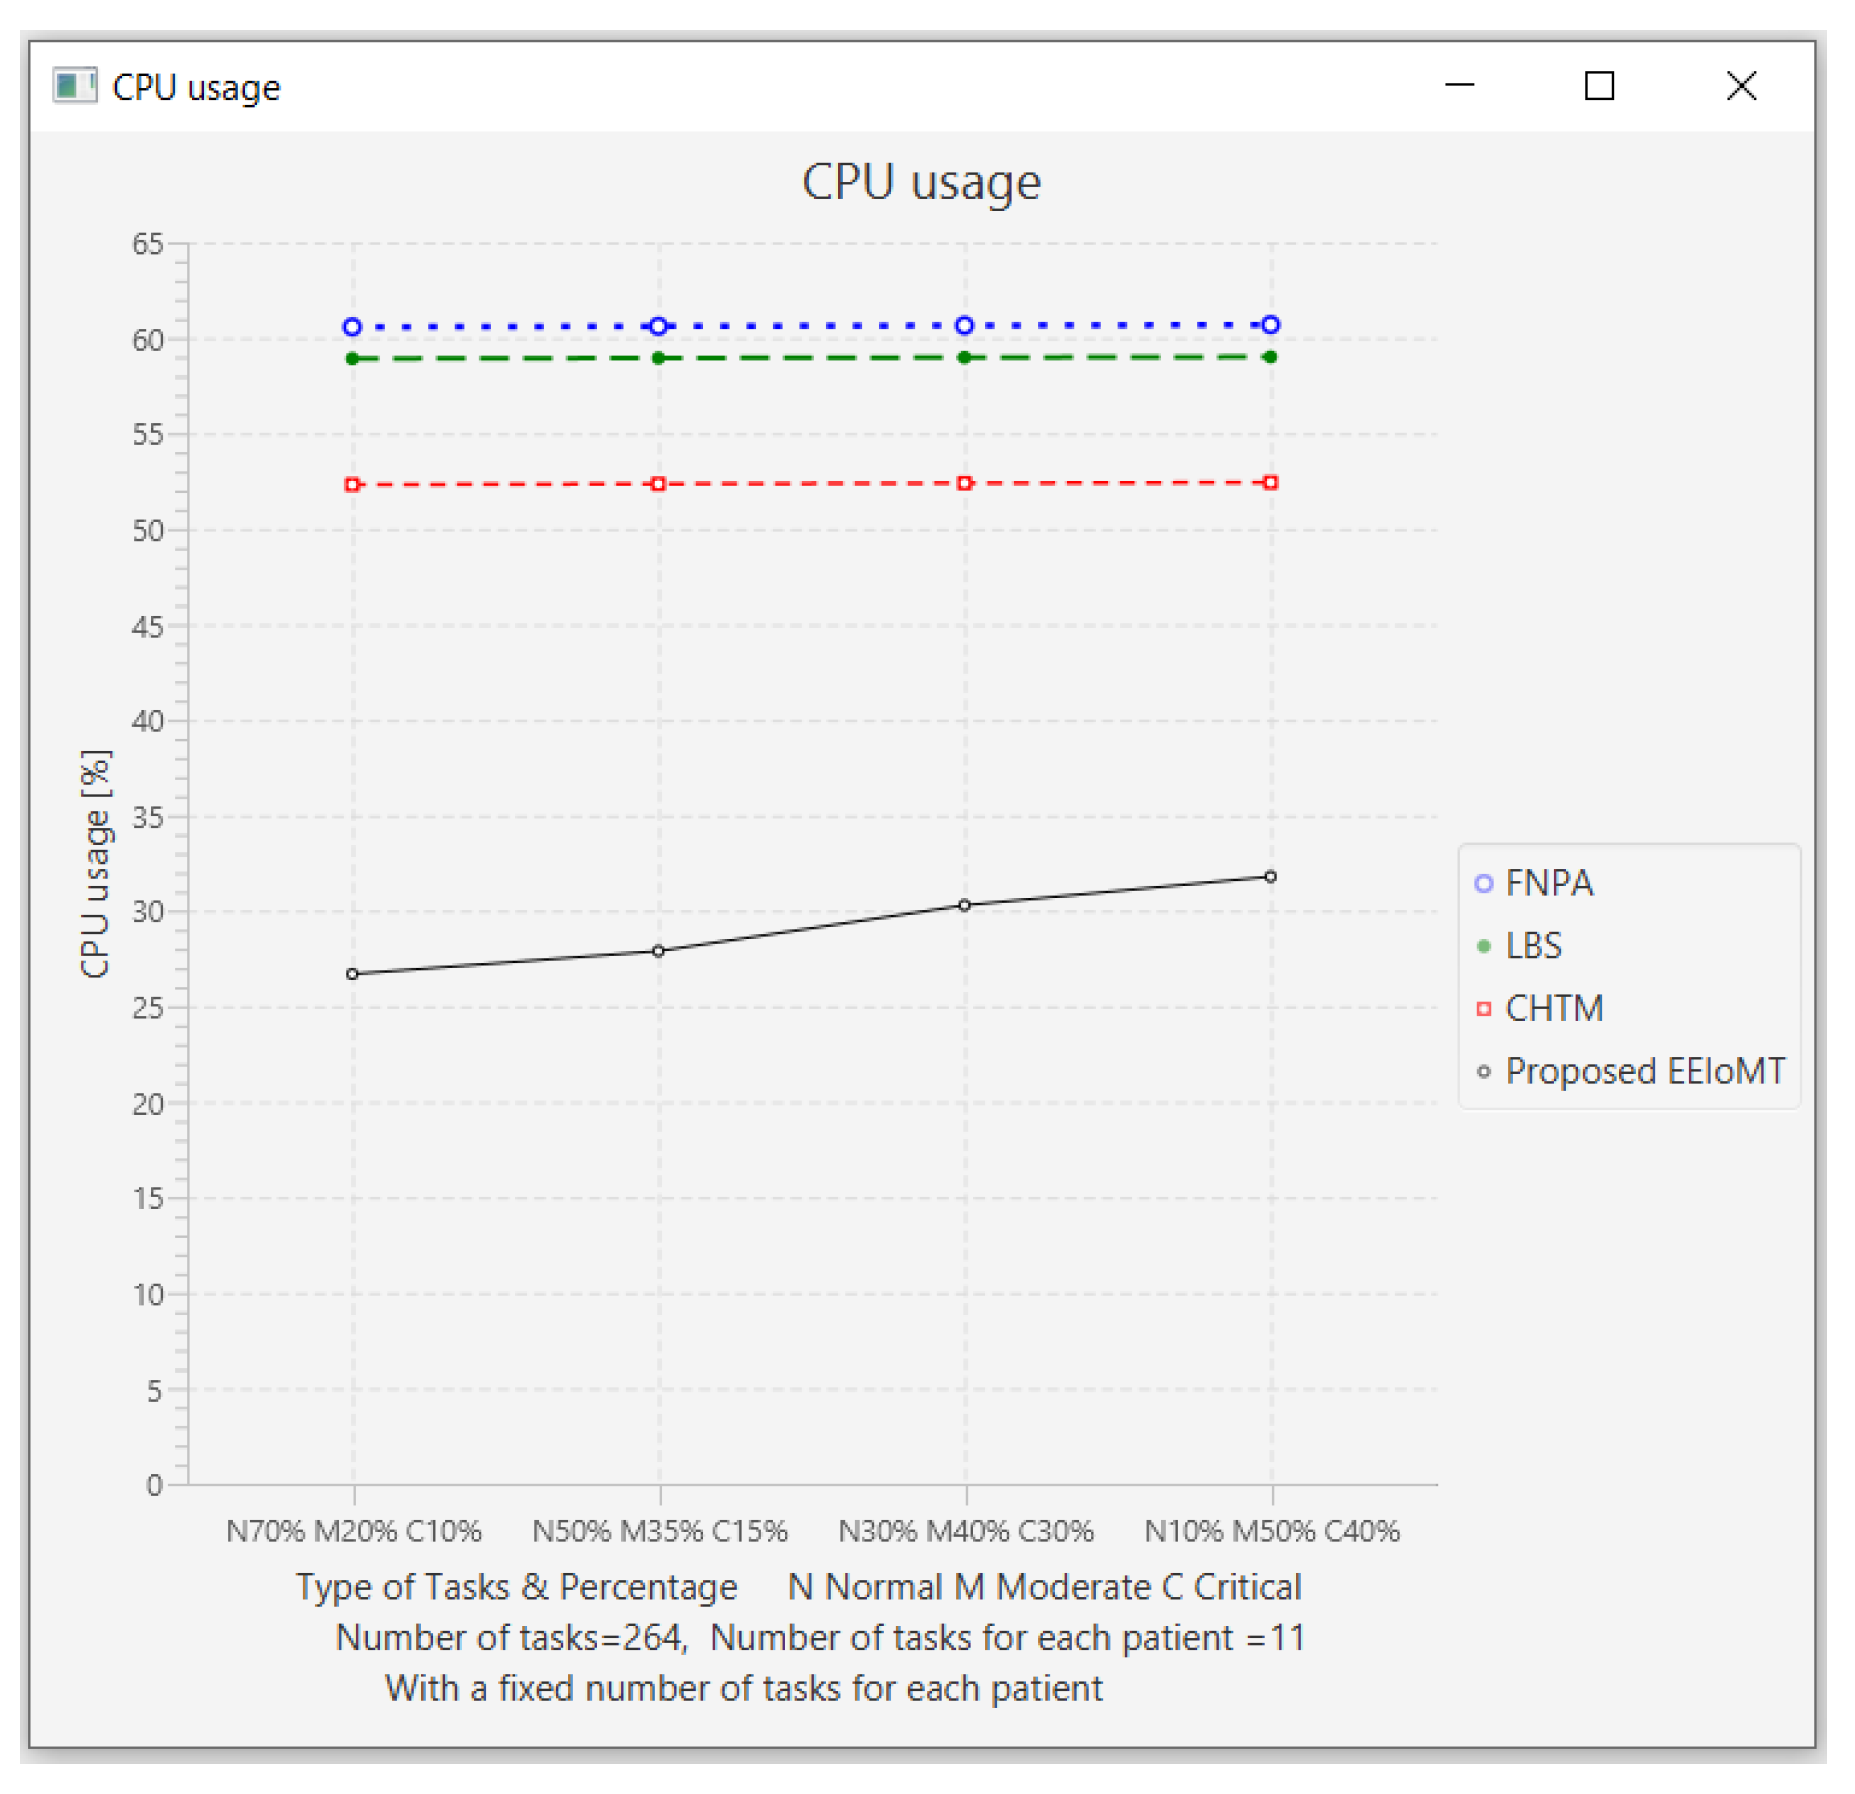
Task: Click the y-axis tick label 30
Action: 148,912
